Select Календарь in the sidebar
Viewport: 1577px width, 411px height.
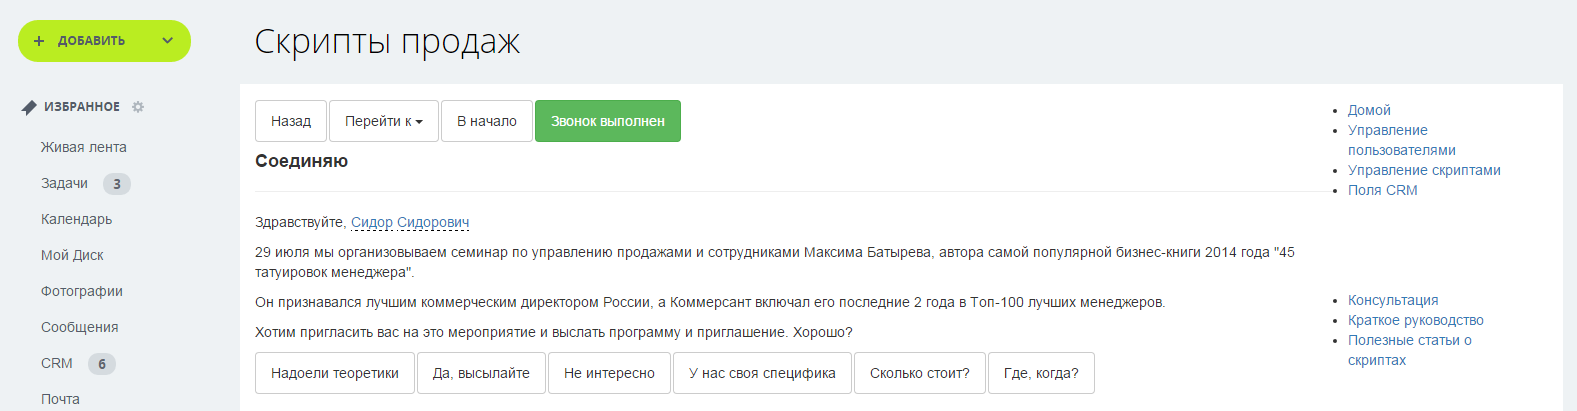pyautogui.click(x=76, y=219)
